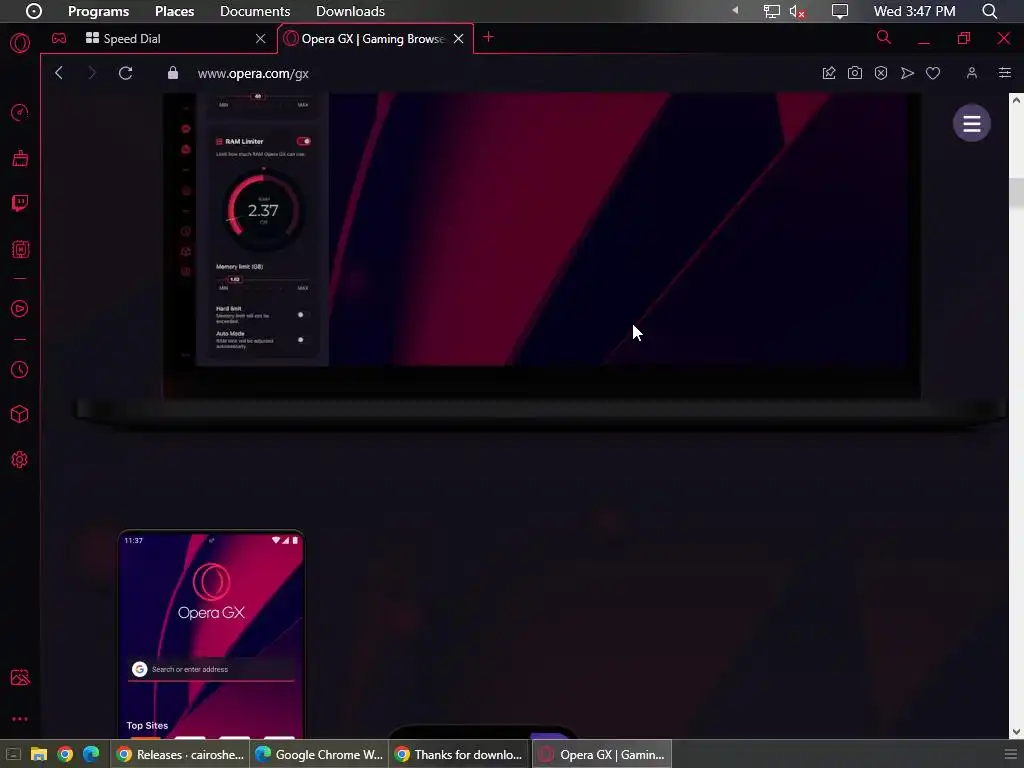
Task: Close the Opera GX Gaming Browser tab
Action: click(x=458, y=39)
